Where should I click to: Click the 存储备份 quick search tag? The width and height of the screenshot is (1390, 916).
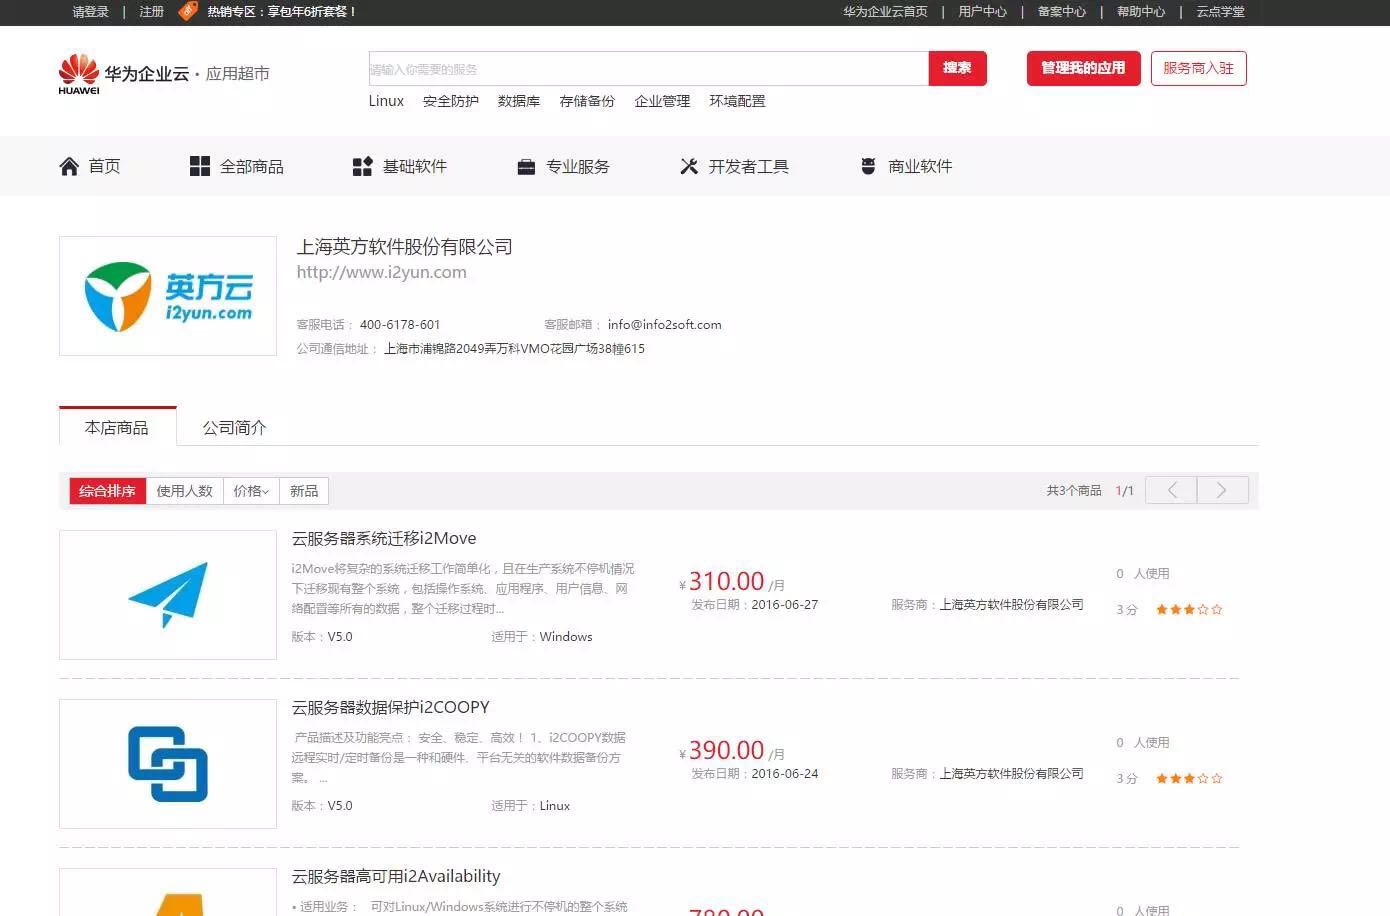click(587, 101)
